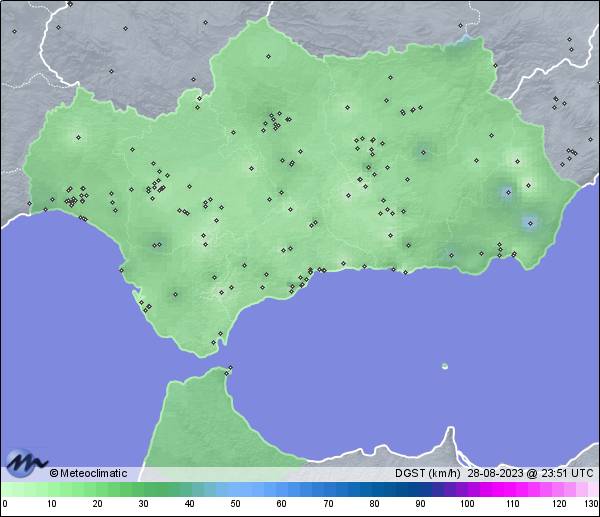Click the "60" value on the legend scale

pos(282,503)
